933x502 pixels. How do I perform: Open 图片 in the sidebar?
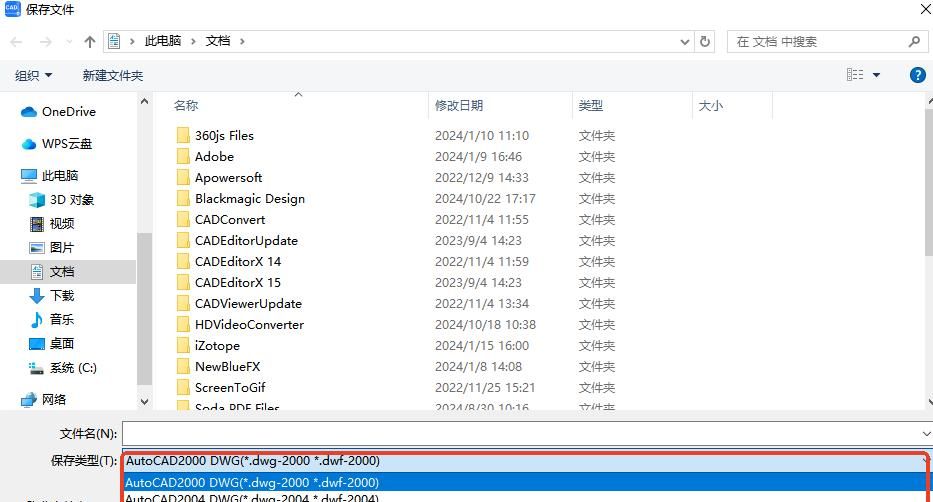pos(52,247)
